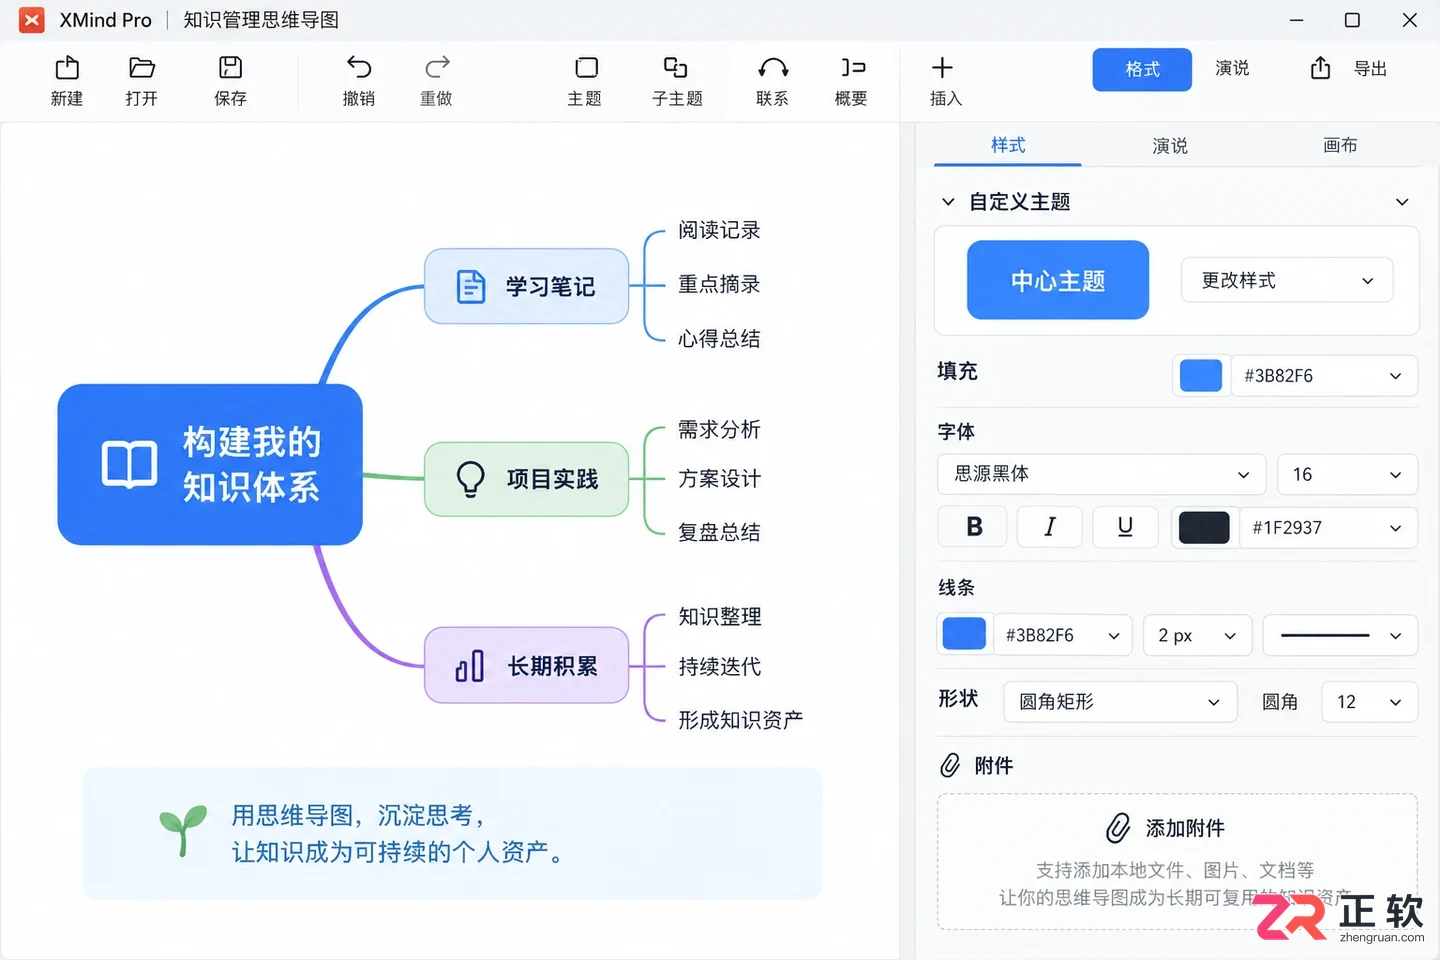Open the 思源黑体 font family dropdown
This screenshot has height=960, width=1440.
click(x=1102, y=474)
